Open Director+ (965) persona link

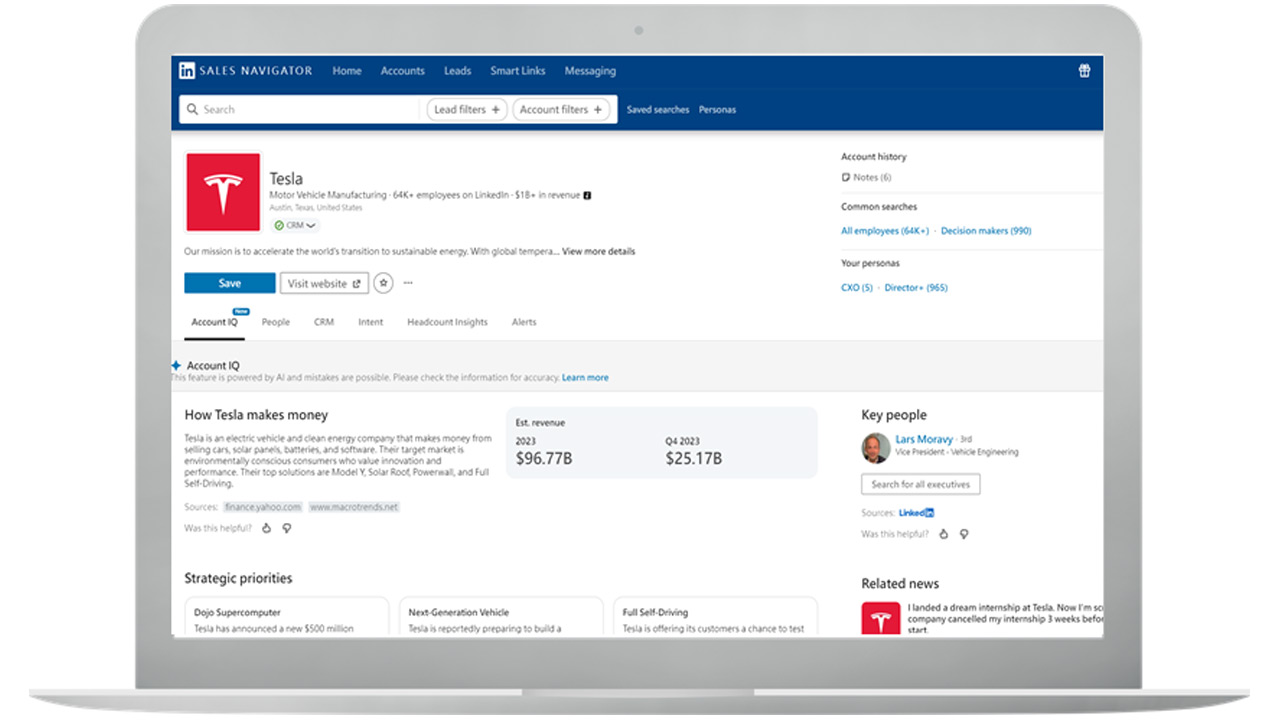click(916, 288)
